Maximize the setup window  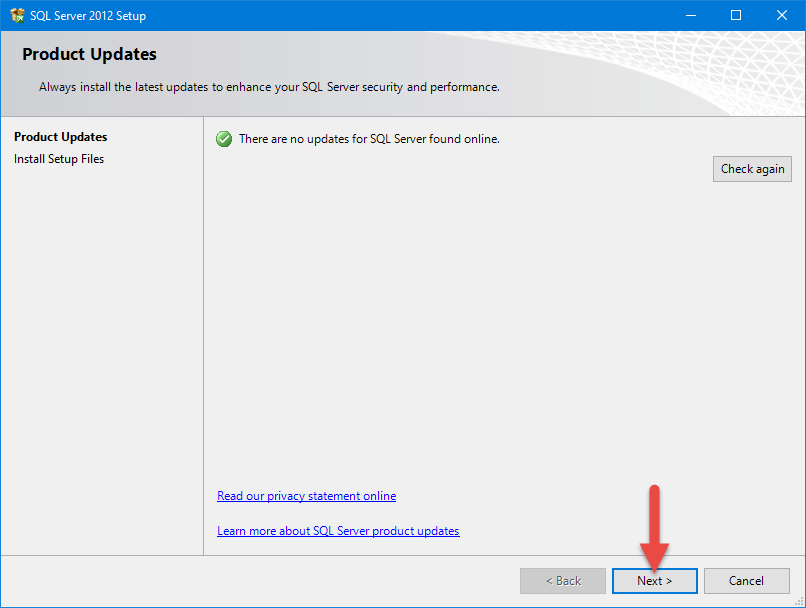(x=736, y=15)
